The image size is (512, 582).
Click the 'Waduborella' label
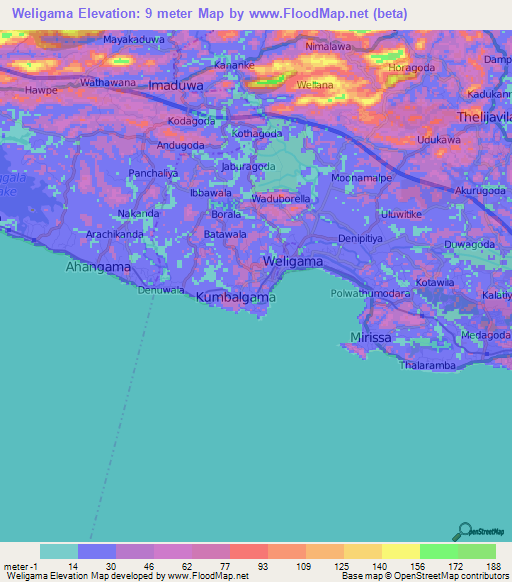[x=281, y=199]
